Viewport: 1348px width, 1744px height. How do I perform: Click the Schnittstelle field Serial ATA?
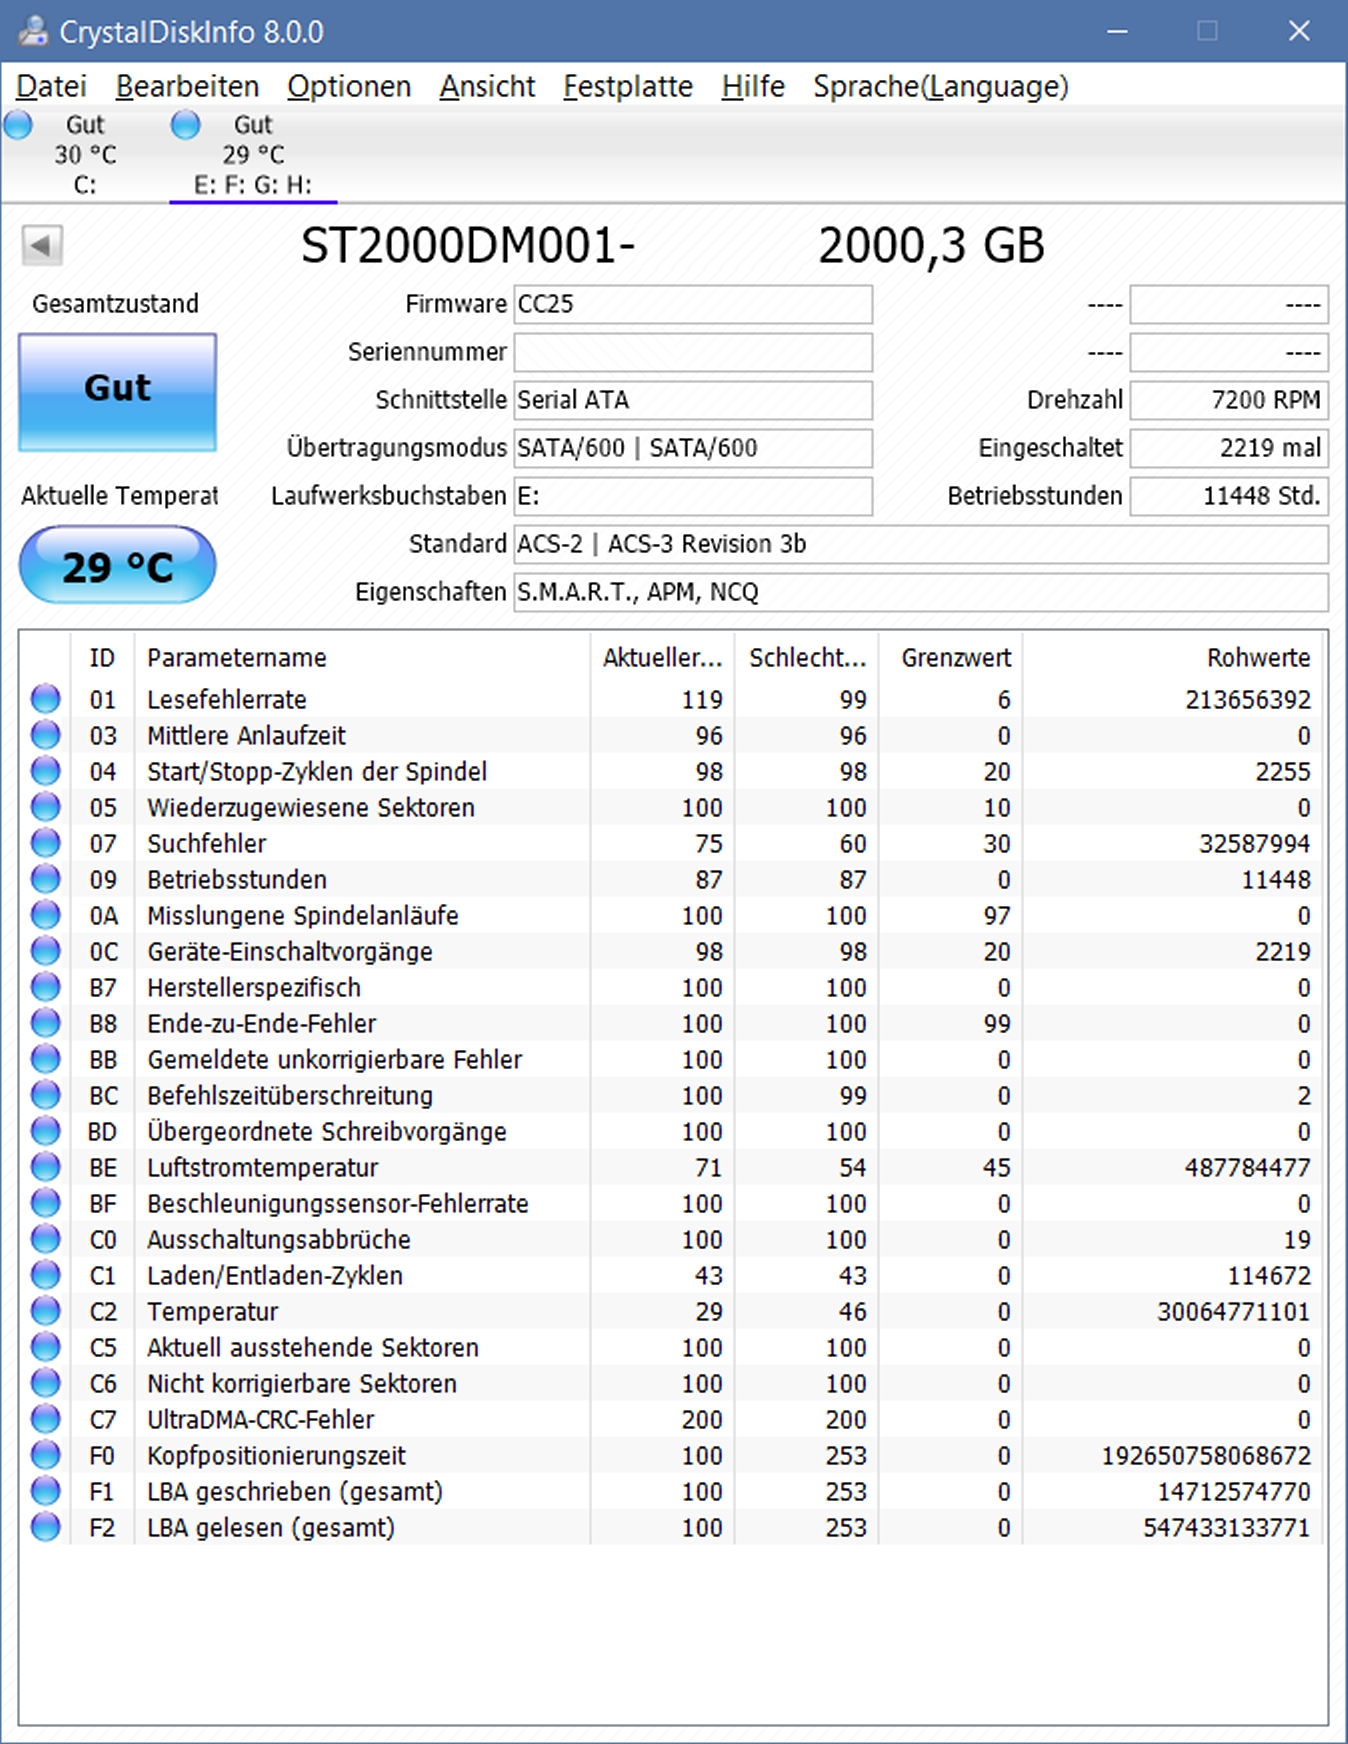pos(693,400)
